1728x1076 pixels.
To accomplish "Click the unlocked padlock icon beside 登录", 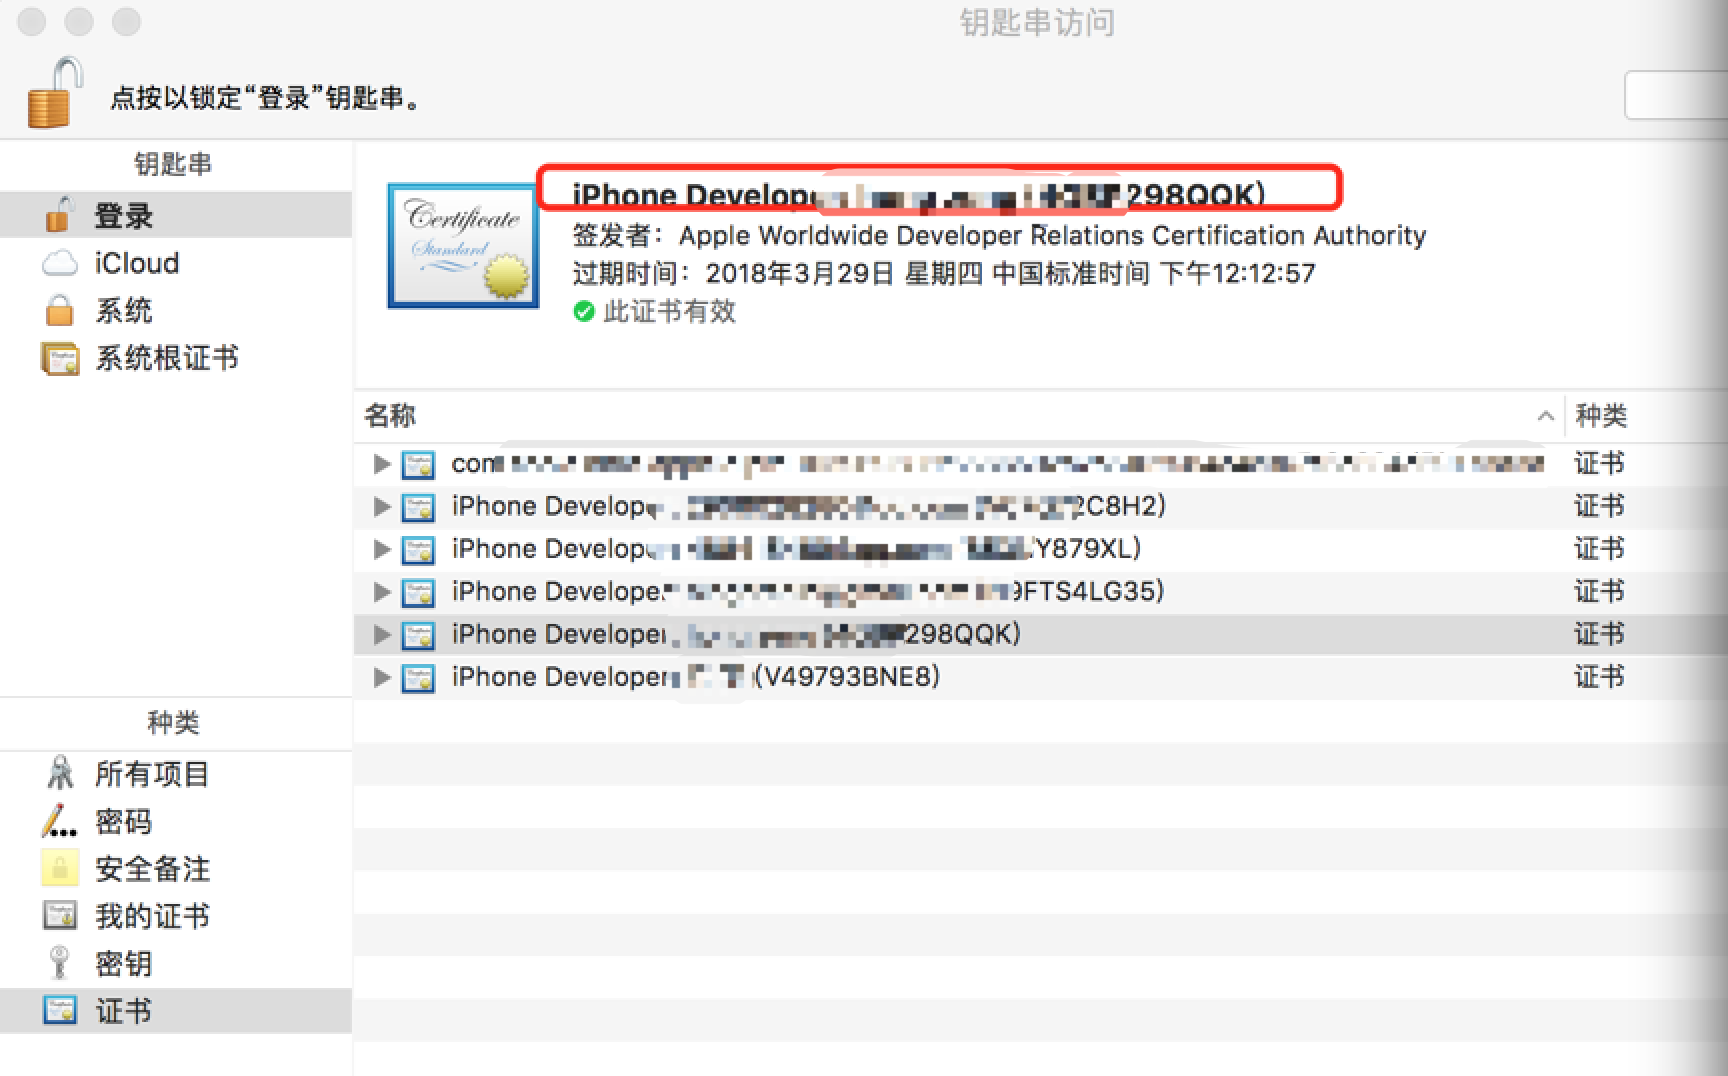I will 59,214.
